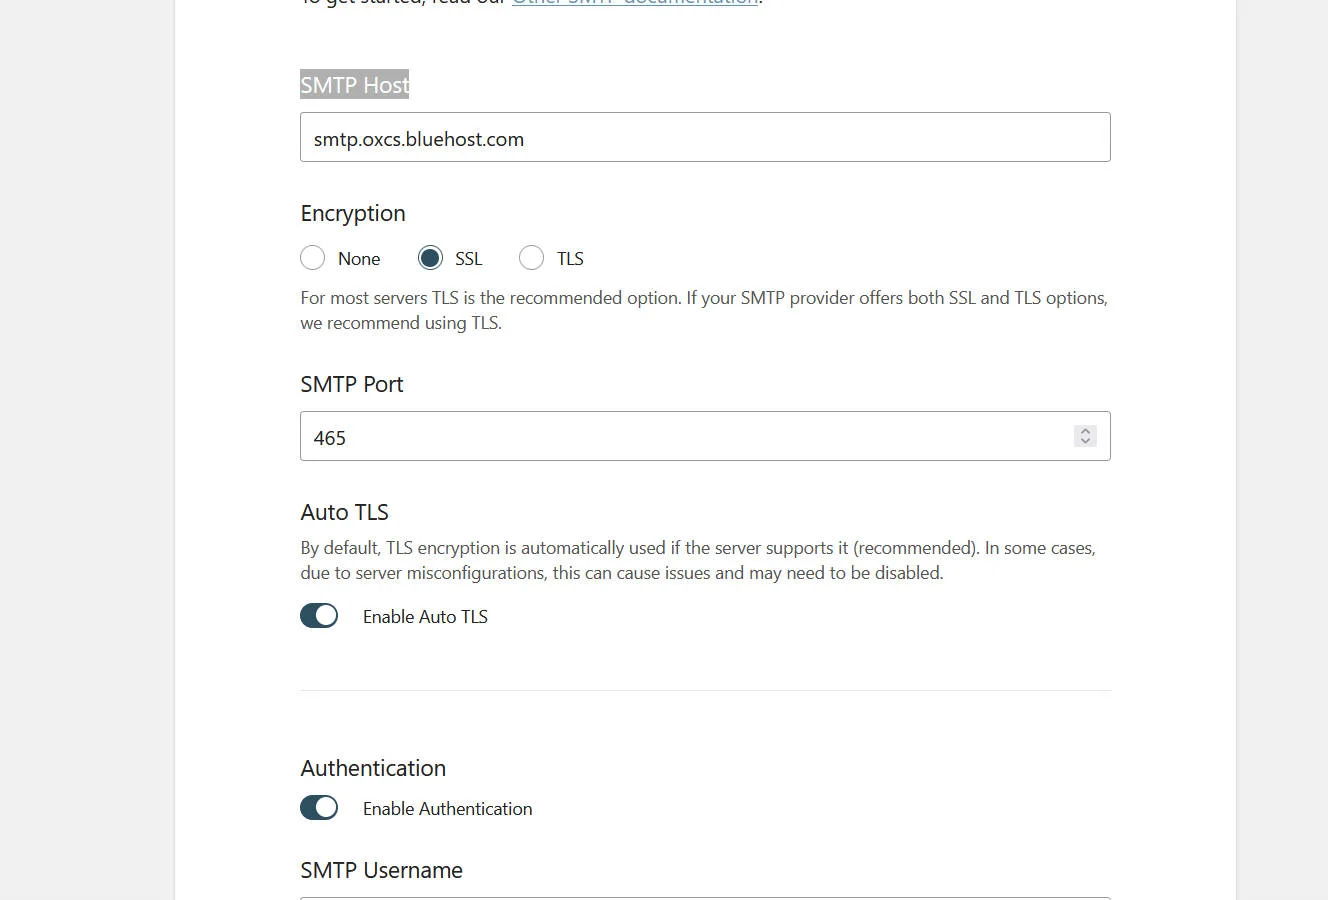Image resolution: width=1328 pixels, height=900 pixels.
Task: Select the SSL encryption radio button
Action: (x=430, y=258)
